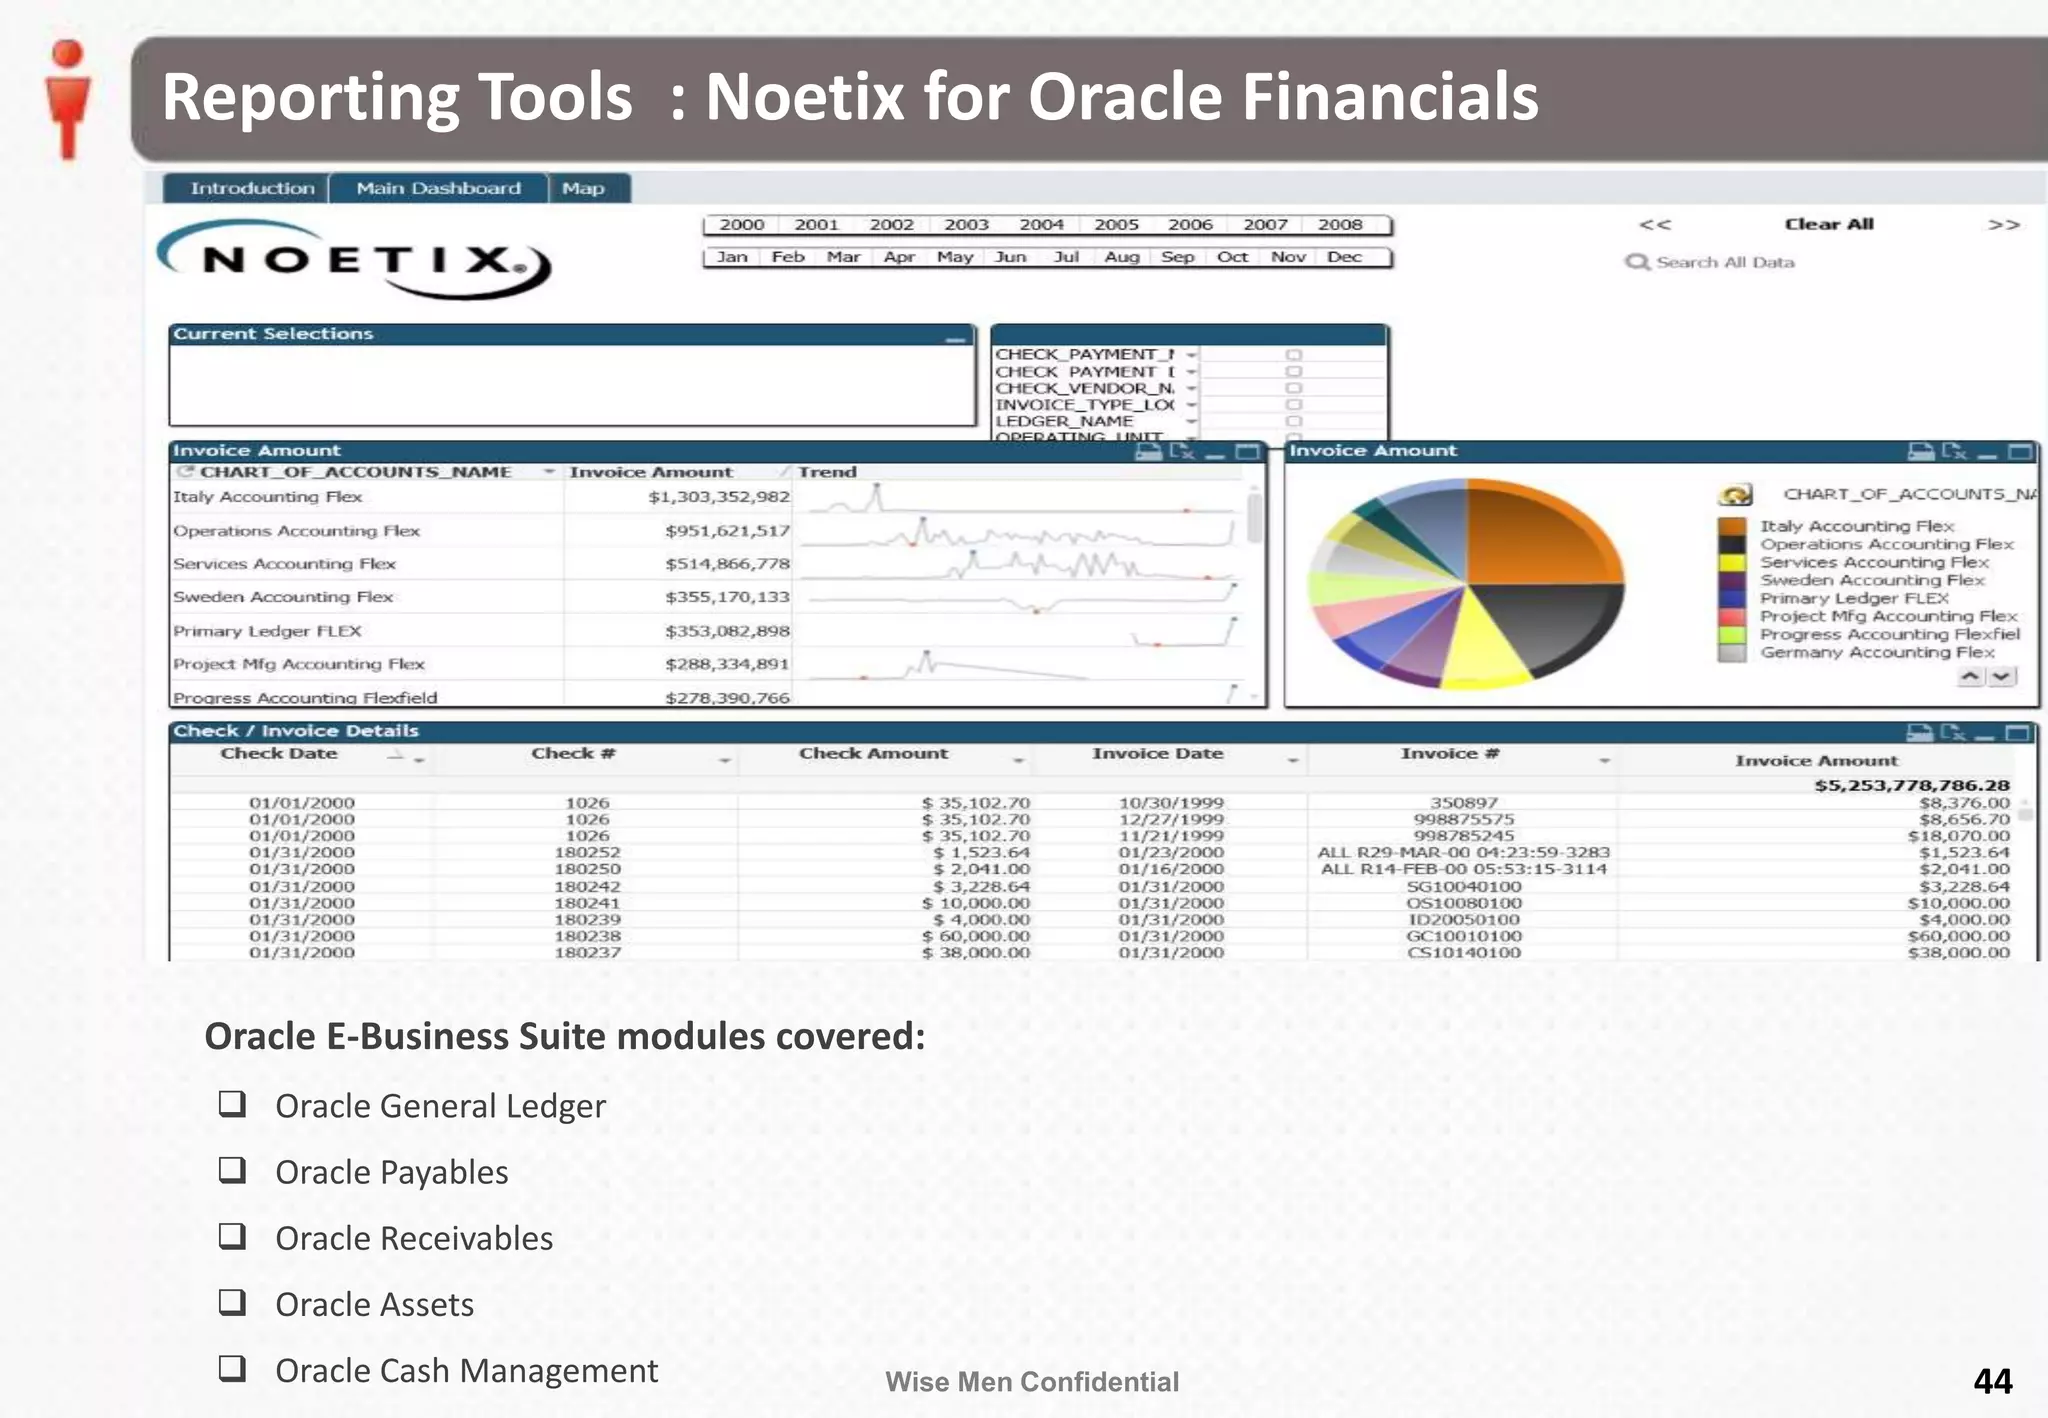Open the Invoice Date column dropdown

(x=1292, y=762)
